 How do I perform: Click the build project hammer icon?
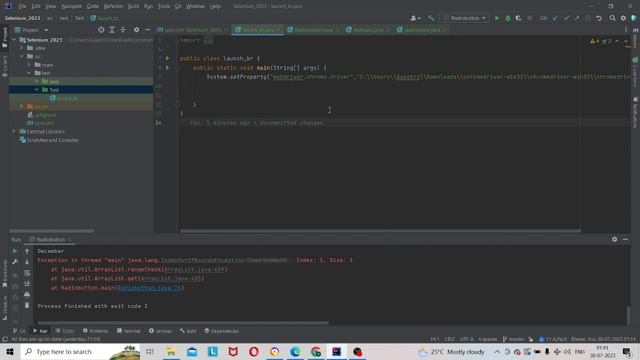click(x=431, y=18)
